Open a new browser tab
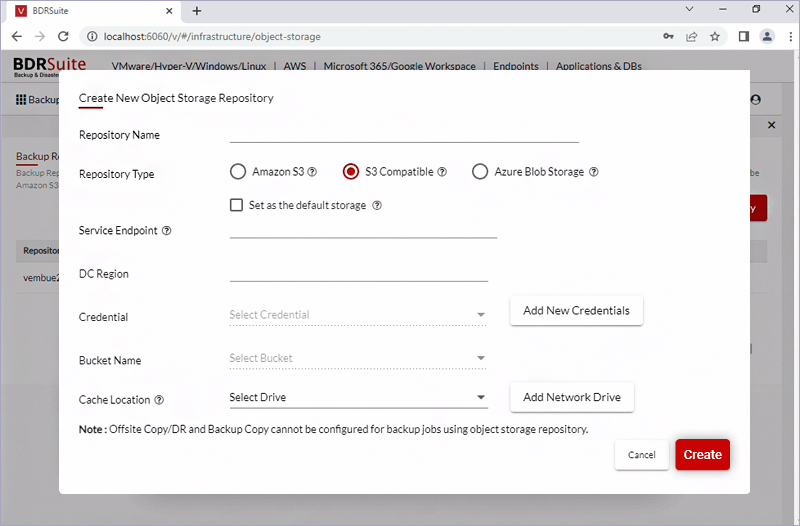 pyautogui.click(x=197, y=11)
